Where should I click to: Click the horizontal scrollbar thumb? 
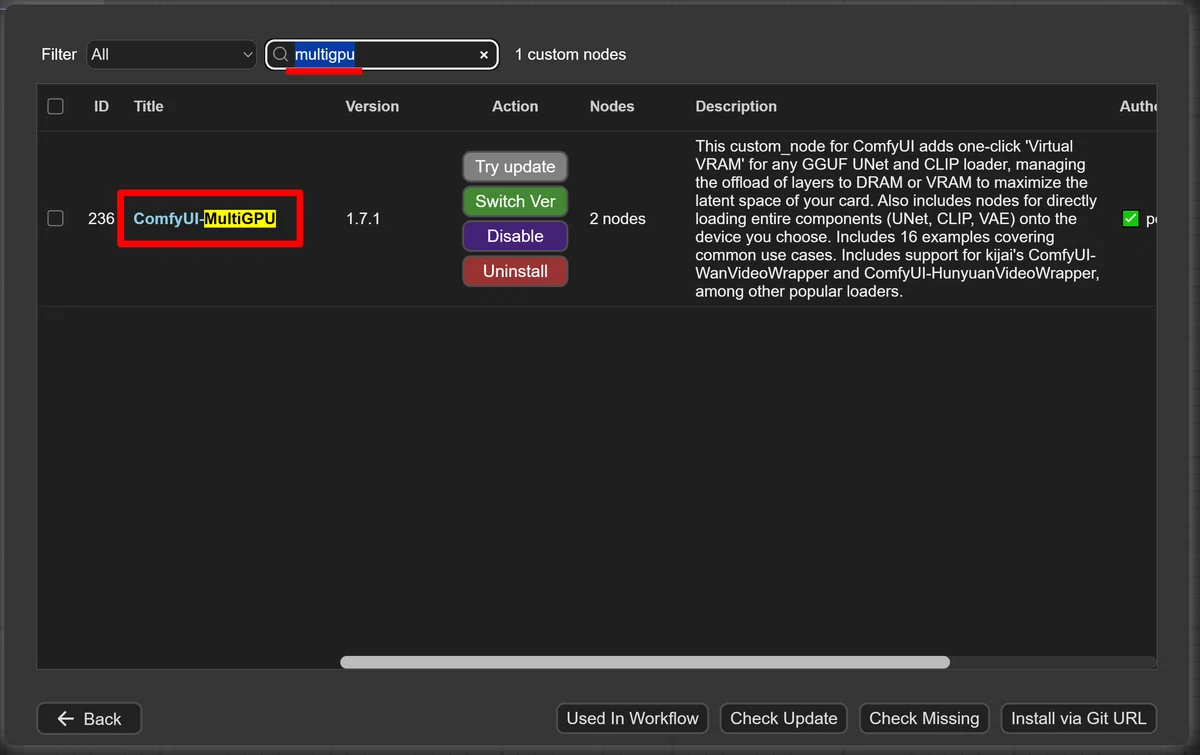645,662
